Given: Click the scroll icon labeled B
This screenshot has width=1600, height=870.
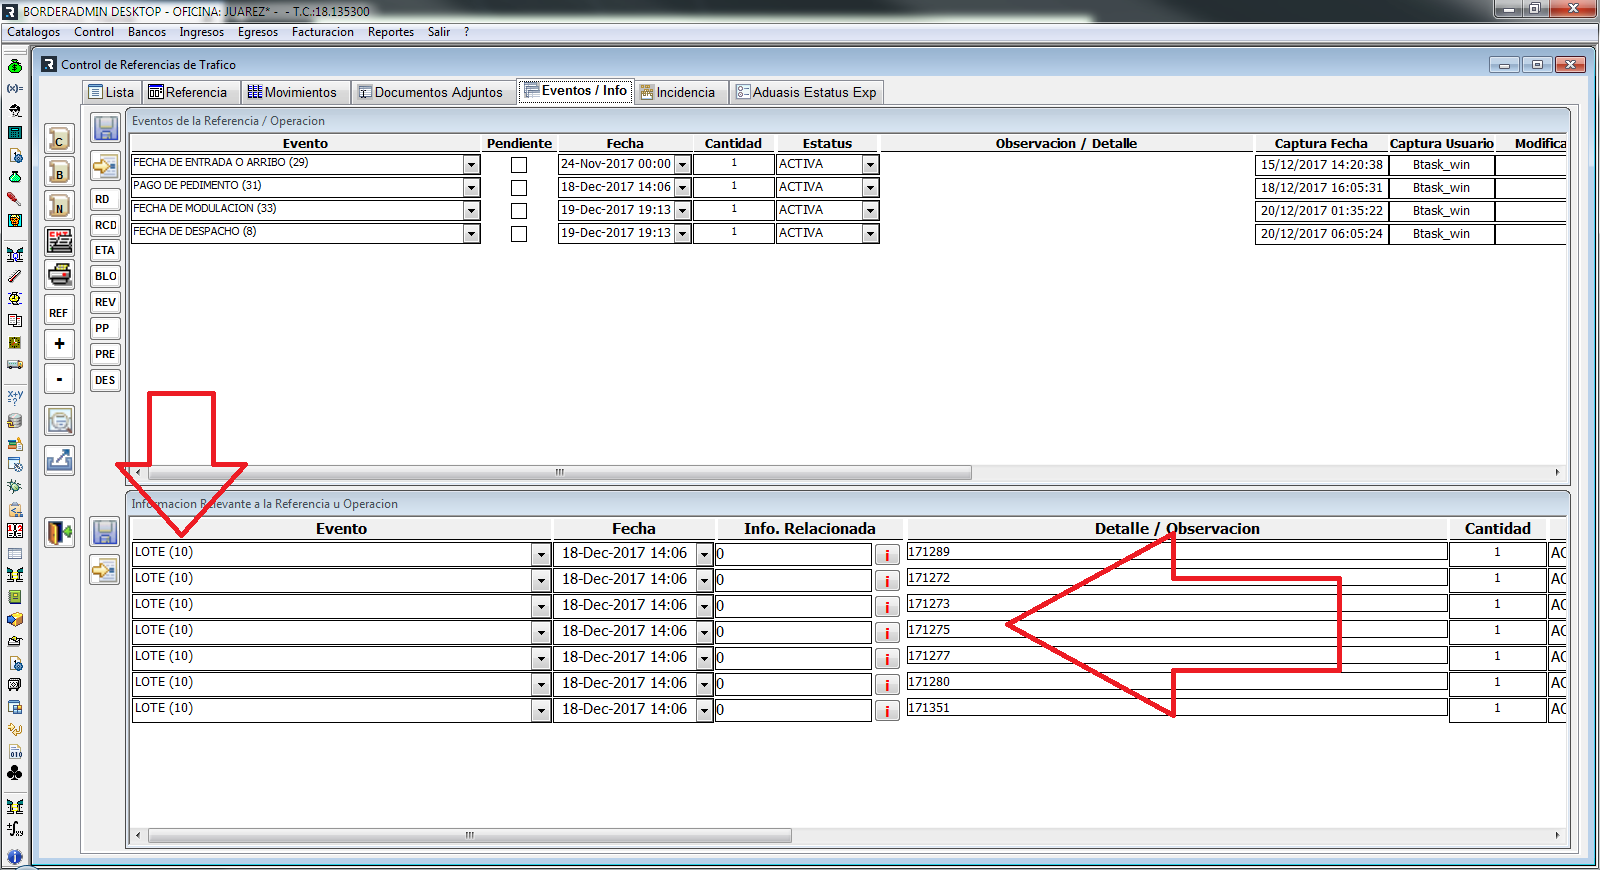Looking at the screenshot, I should (60, 172).
